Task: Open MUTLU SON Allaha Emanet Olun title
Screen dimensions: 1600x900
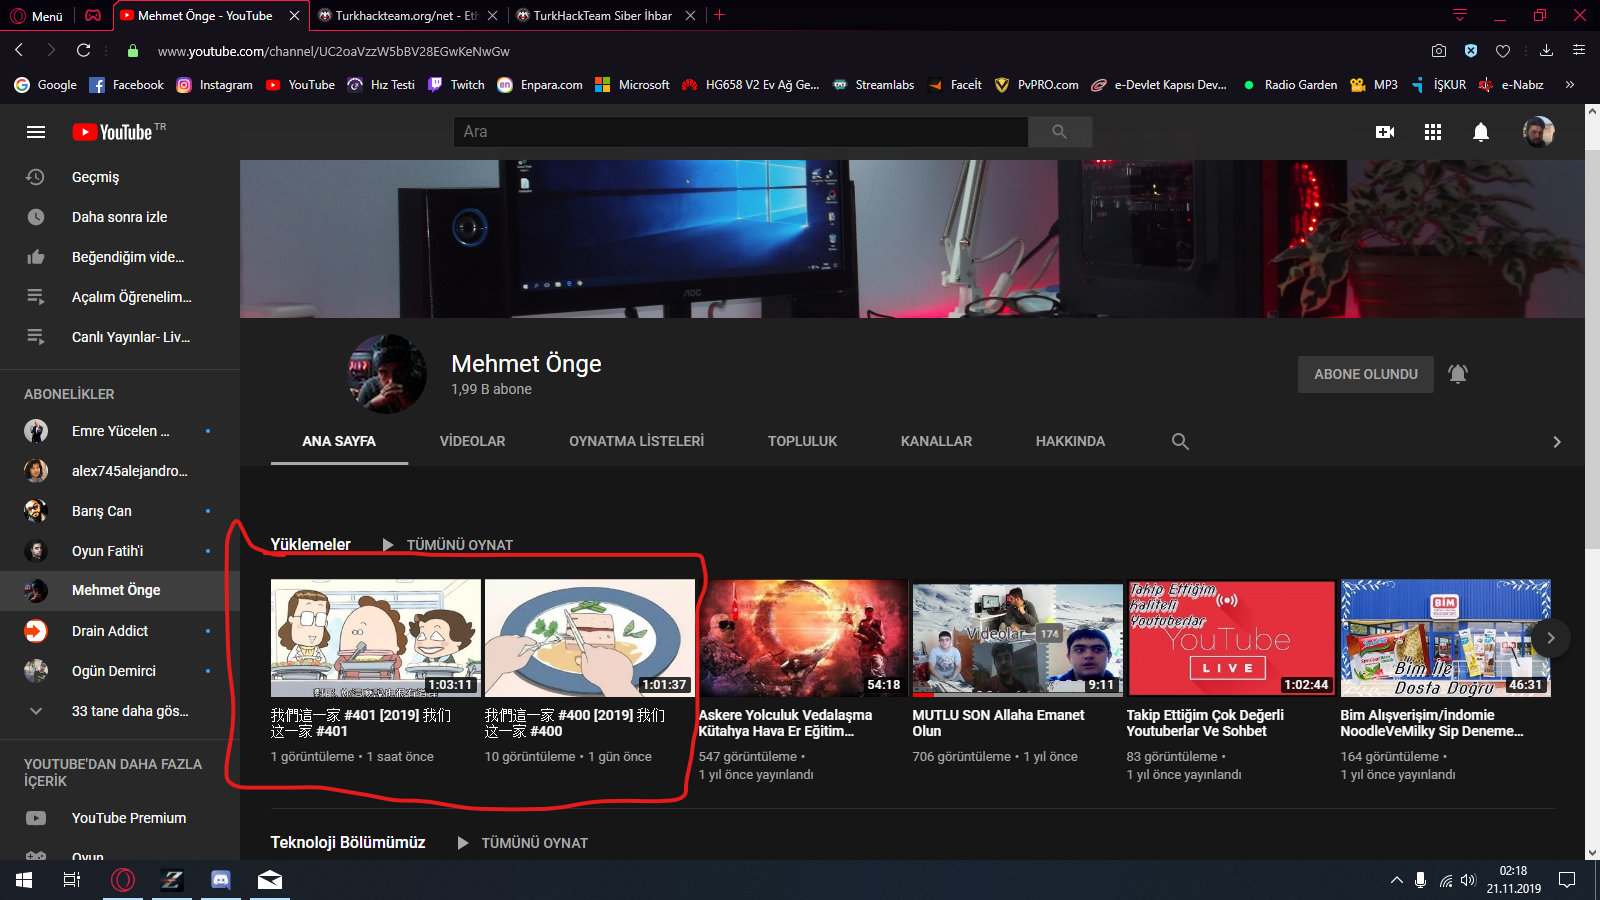Action: pos(998,723)
